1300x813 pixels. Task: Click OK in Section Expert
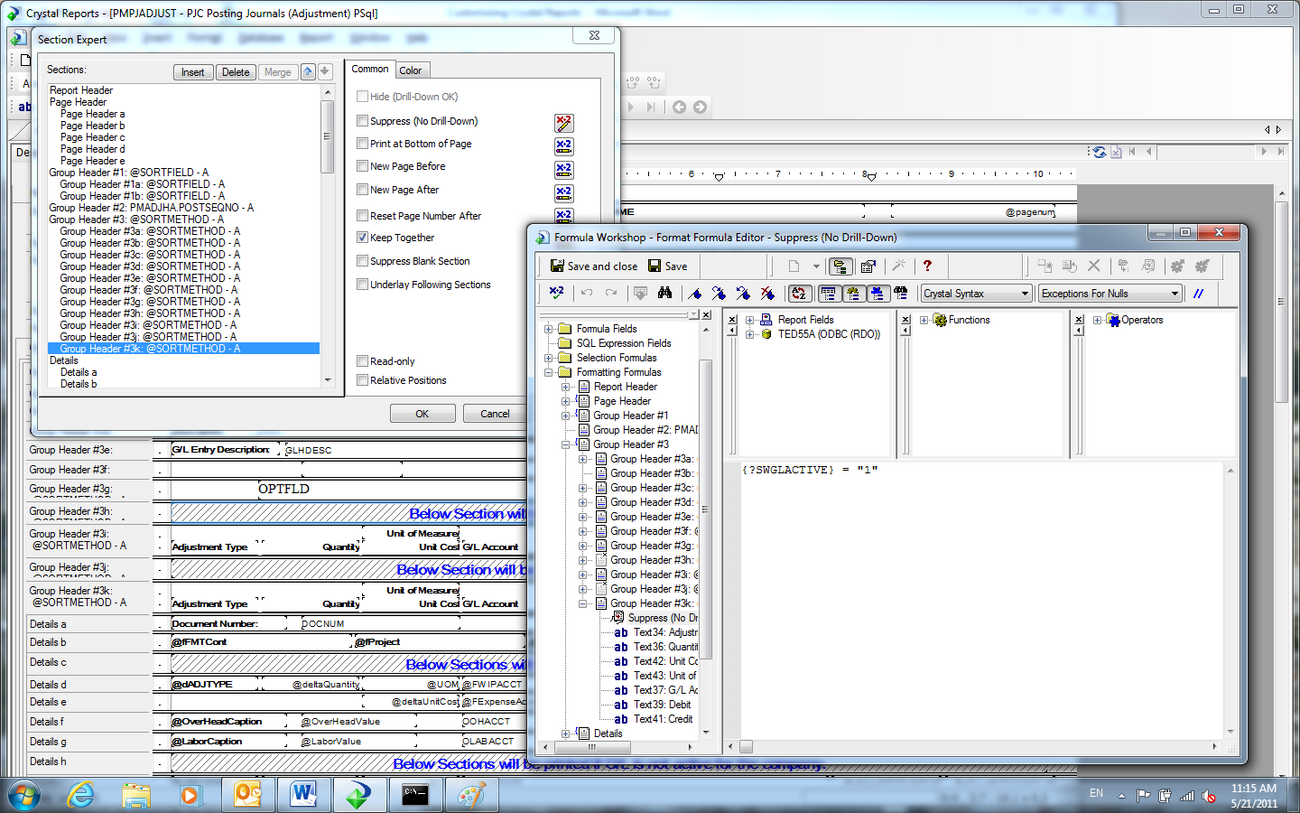pyautogui.click(x=422, y=413)
